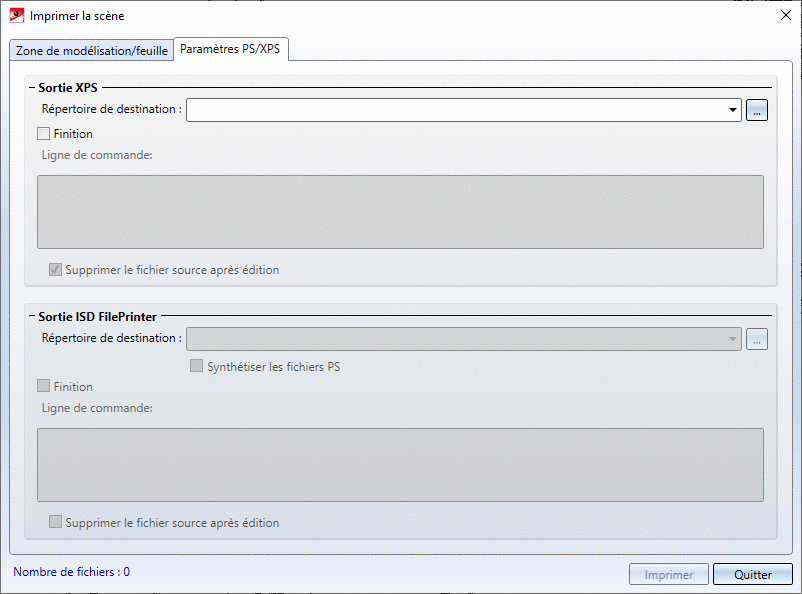The height and width of the screenshot is (594, 802).
Task: Click the Sortie XPS destination folder field
Action: tap(456, 110)
